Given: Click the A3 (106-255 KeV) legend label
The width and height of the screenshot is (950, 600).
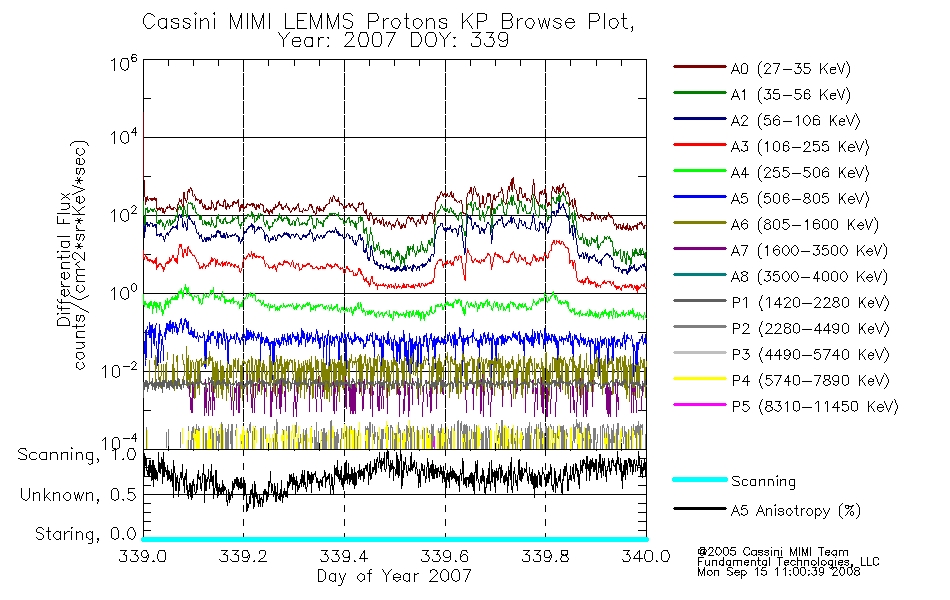Looking at the screenshot, I should (x=800, y=147).
